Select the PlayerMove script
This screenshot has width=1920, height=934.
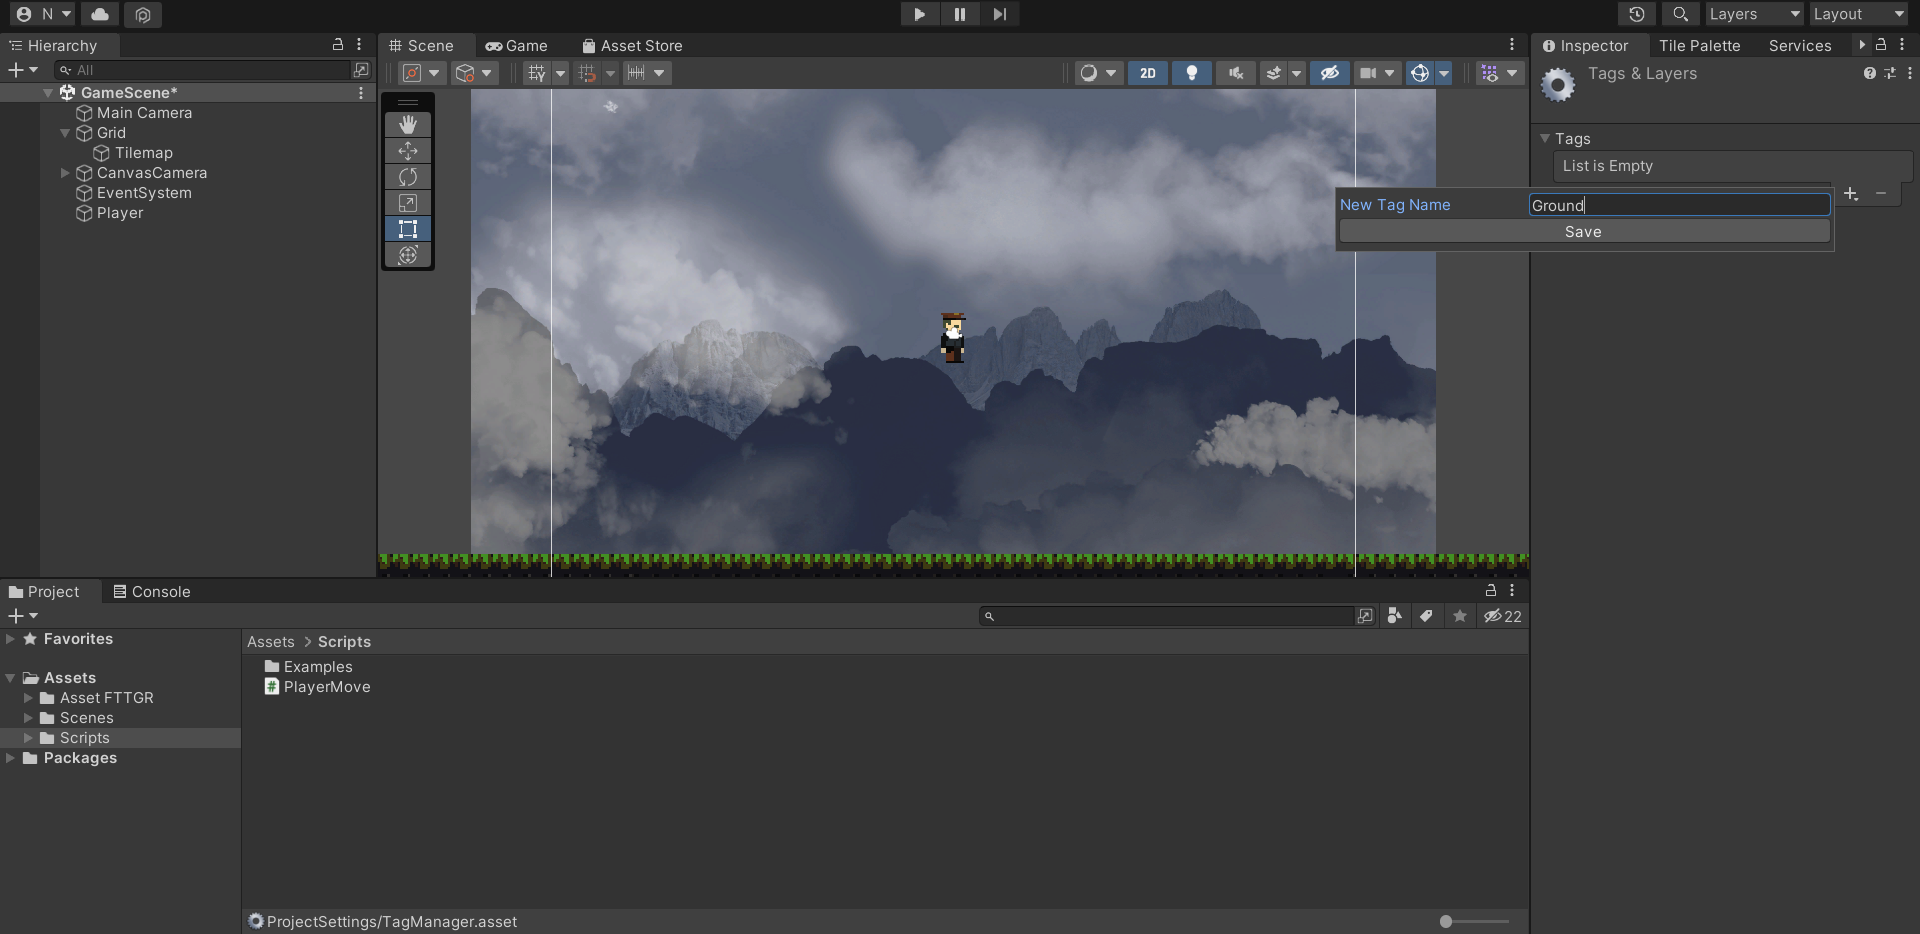pos(317,687)
